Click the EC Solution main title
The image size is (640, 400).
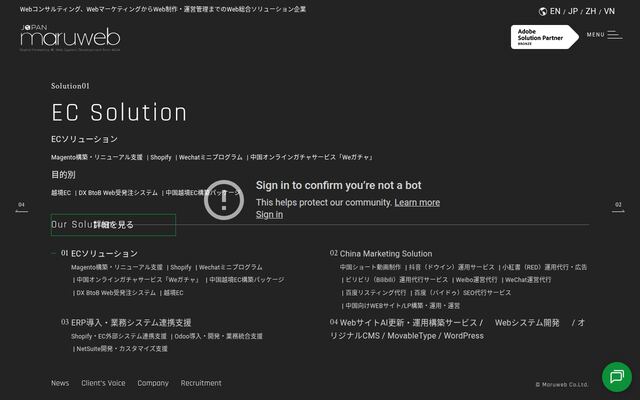[119, 113]
